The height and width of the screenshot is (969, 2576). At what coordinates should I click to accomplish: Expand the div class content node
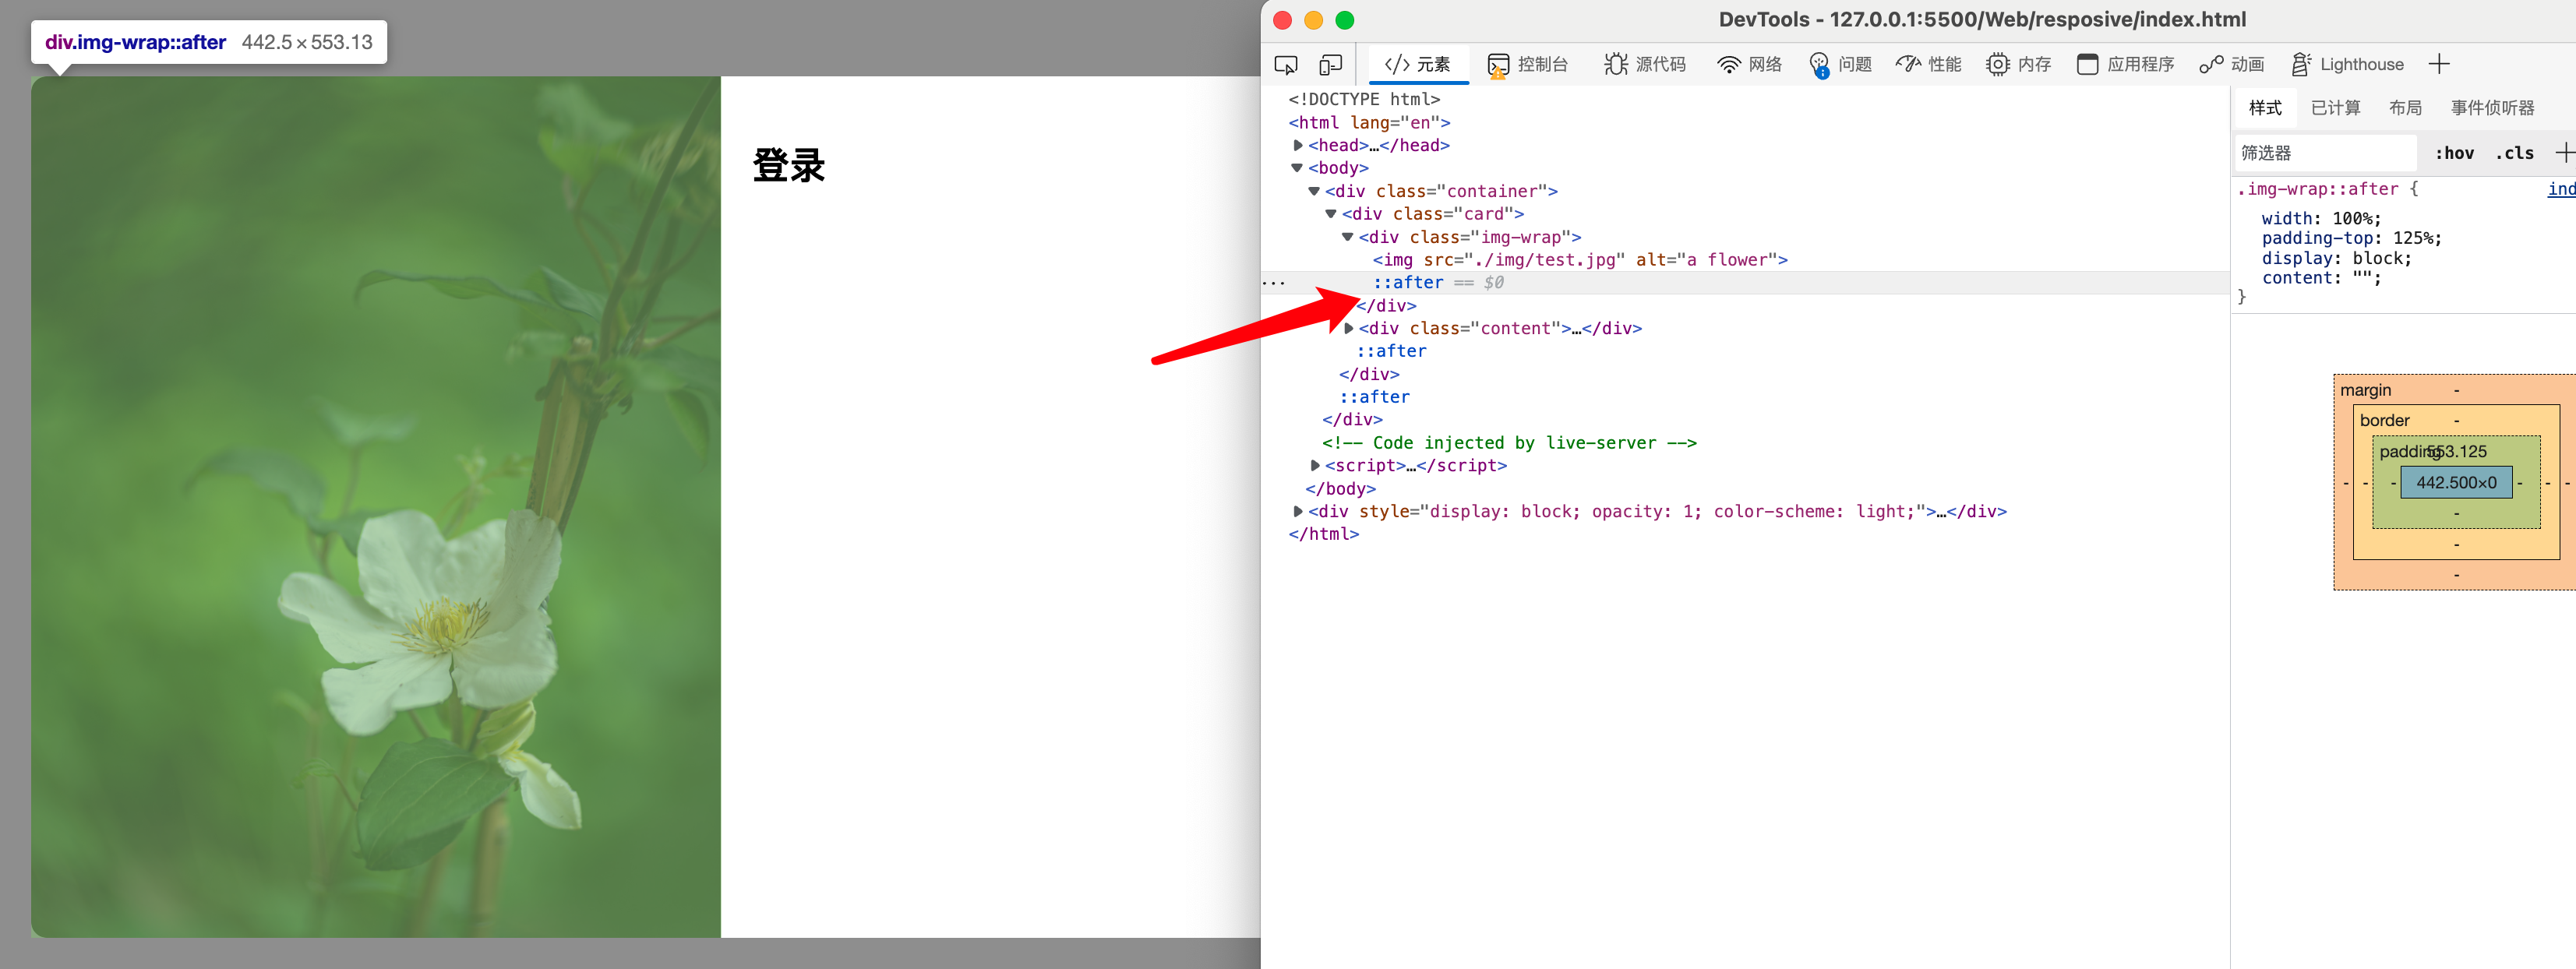click(x=1349, y=329)
